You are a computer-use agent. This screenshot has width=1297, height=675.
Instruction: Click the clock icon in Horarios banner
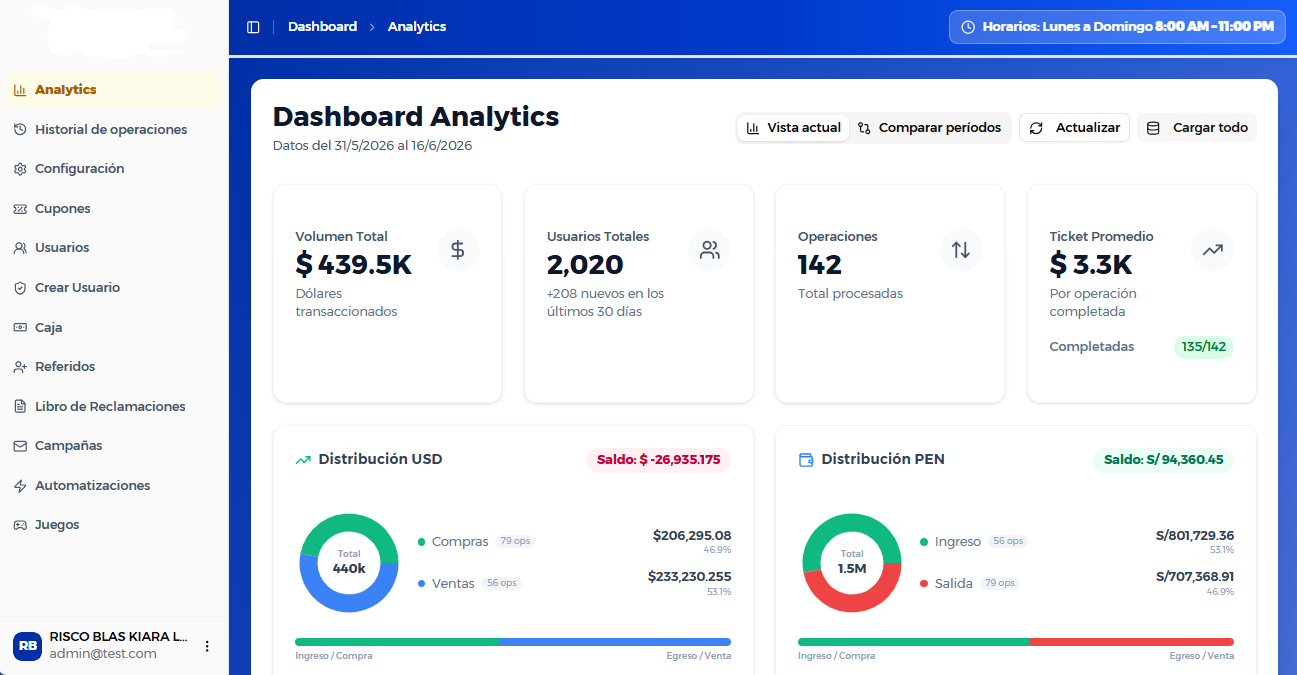tap(967, 27)
